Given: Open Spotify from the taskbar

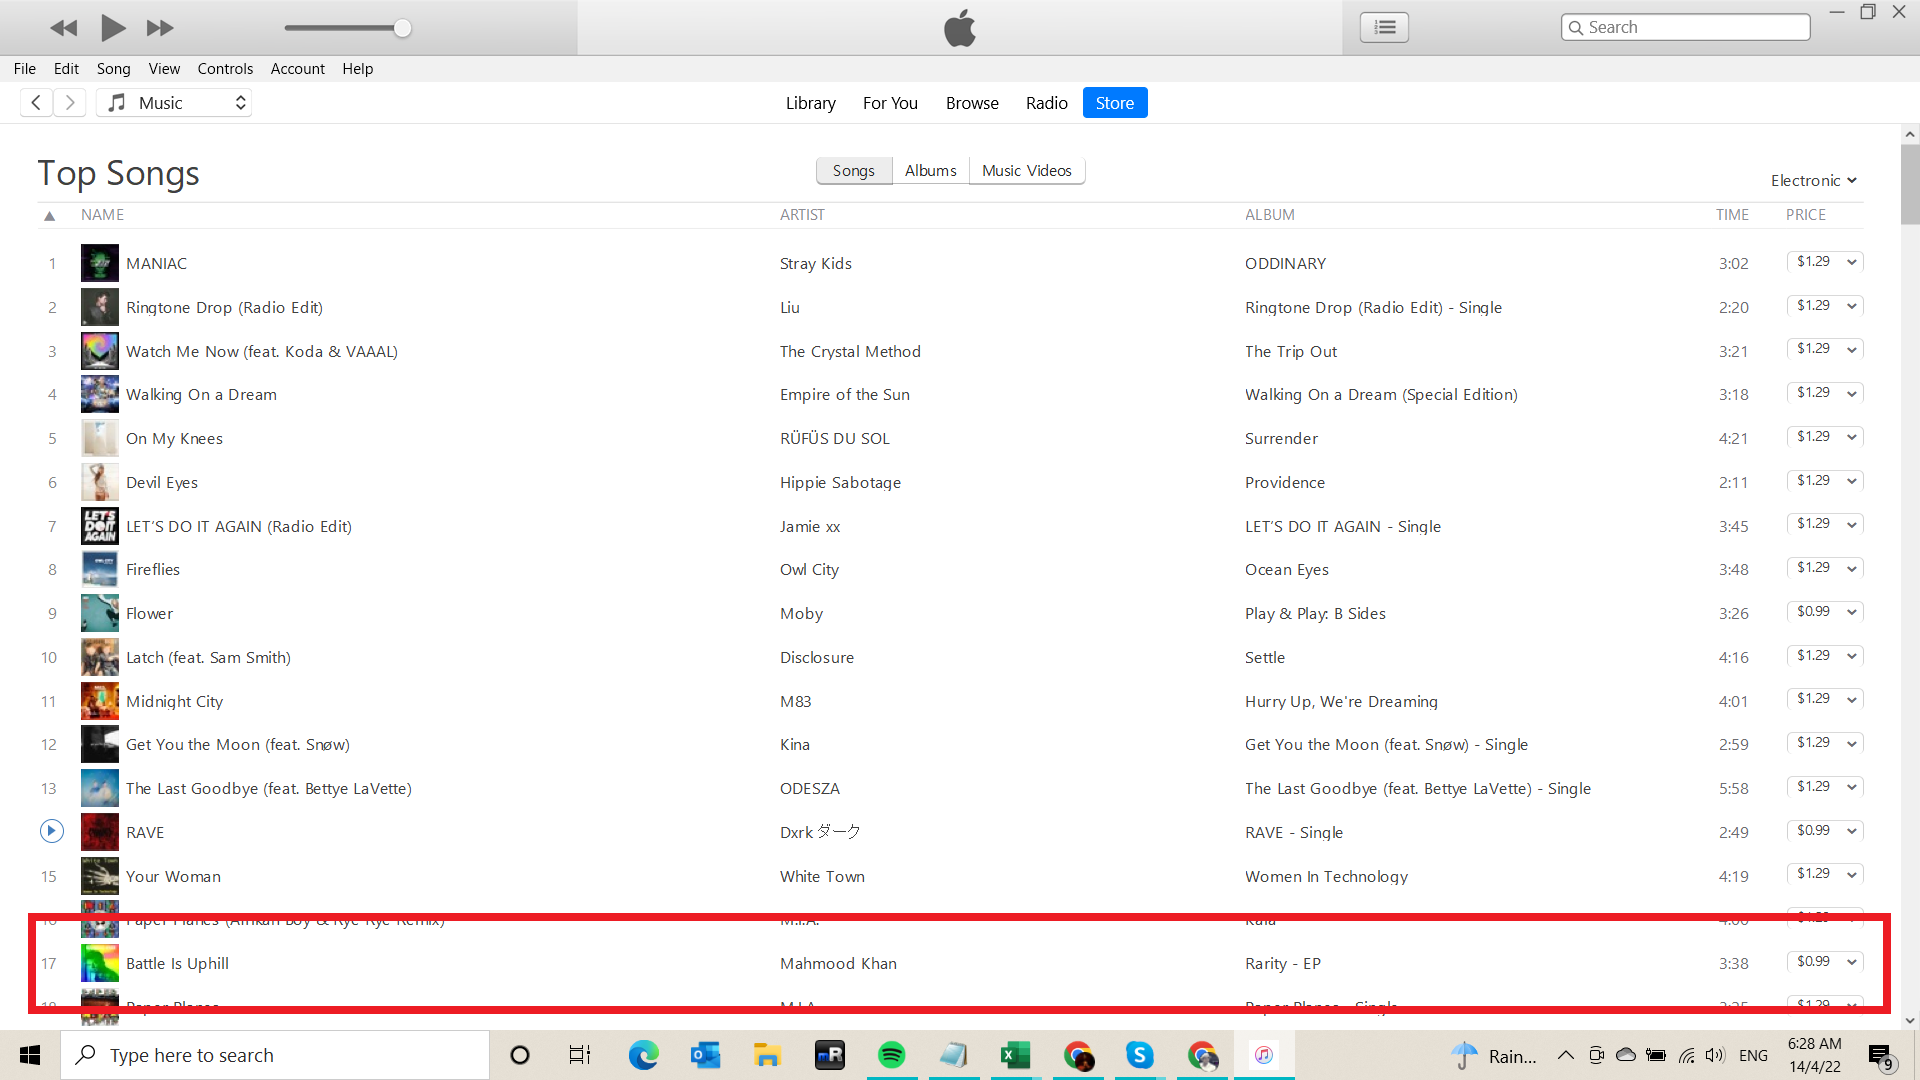Looking at the screenshot, I should 891,1055.
